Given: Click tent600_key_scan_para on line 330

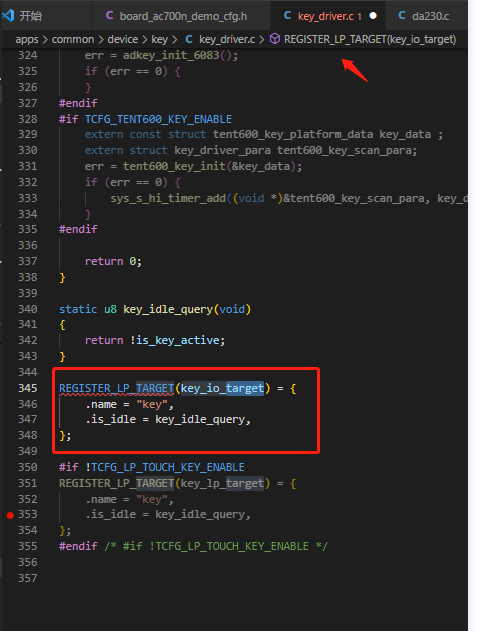Looking at the screenshot, I should point(344,151).
